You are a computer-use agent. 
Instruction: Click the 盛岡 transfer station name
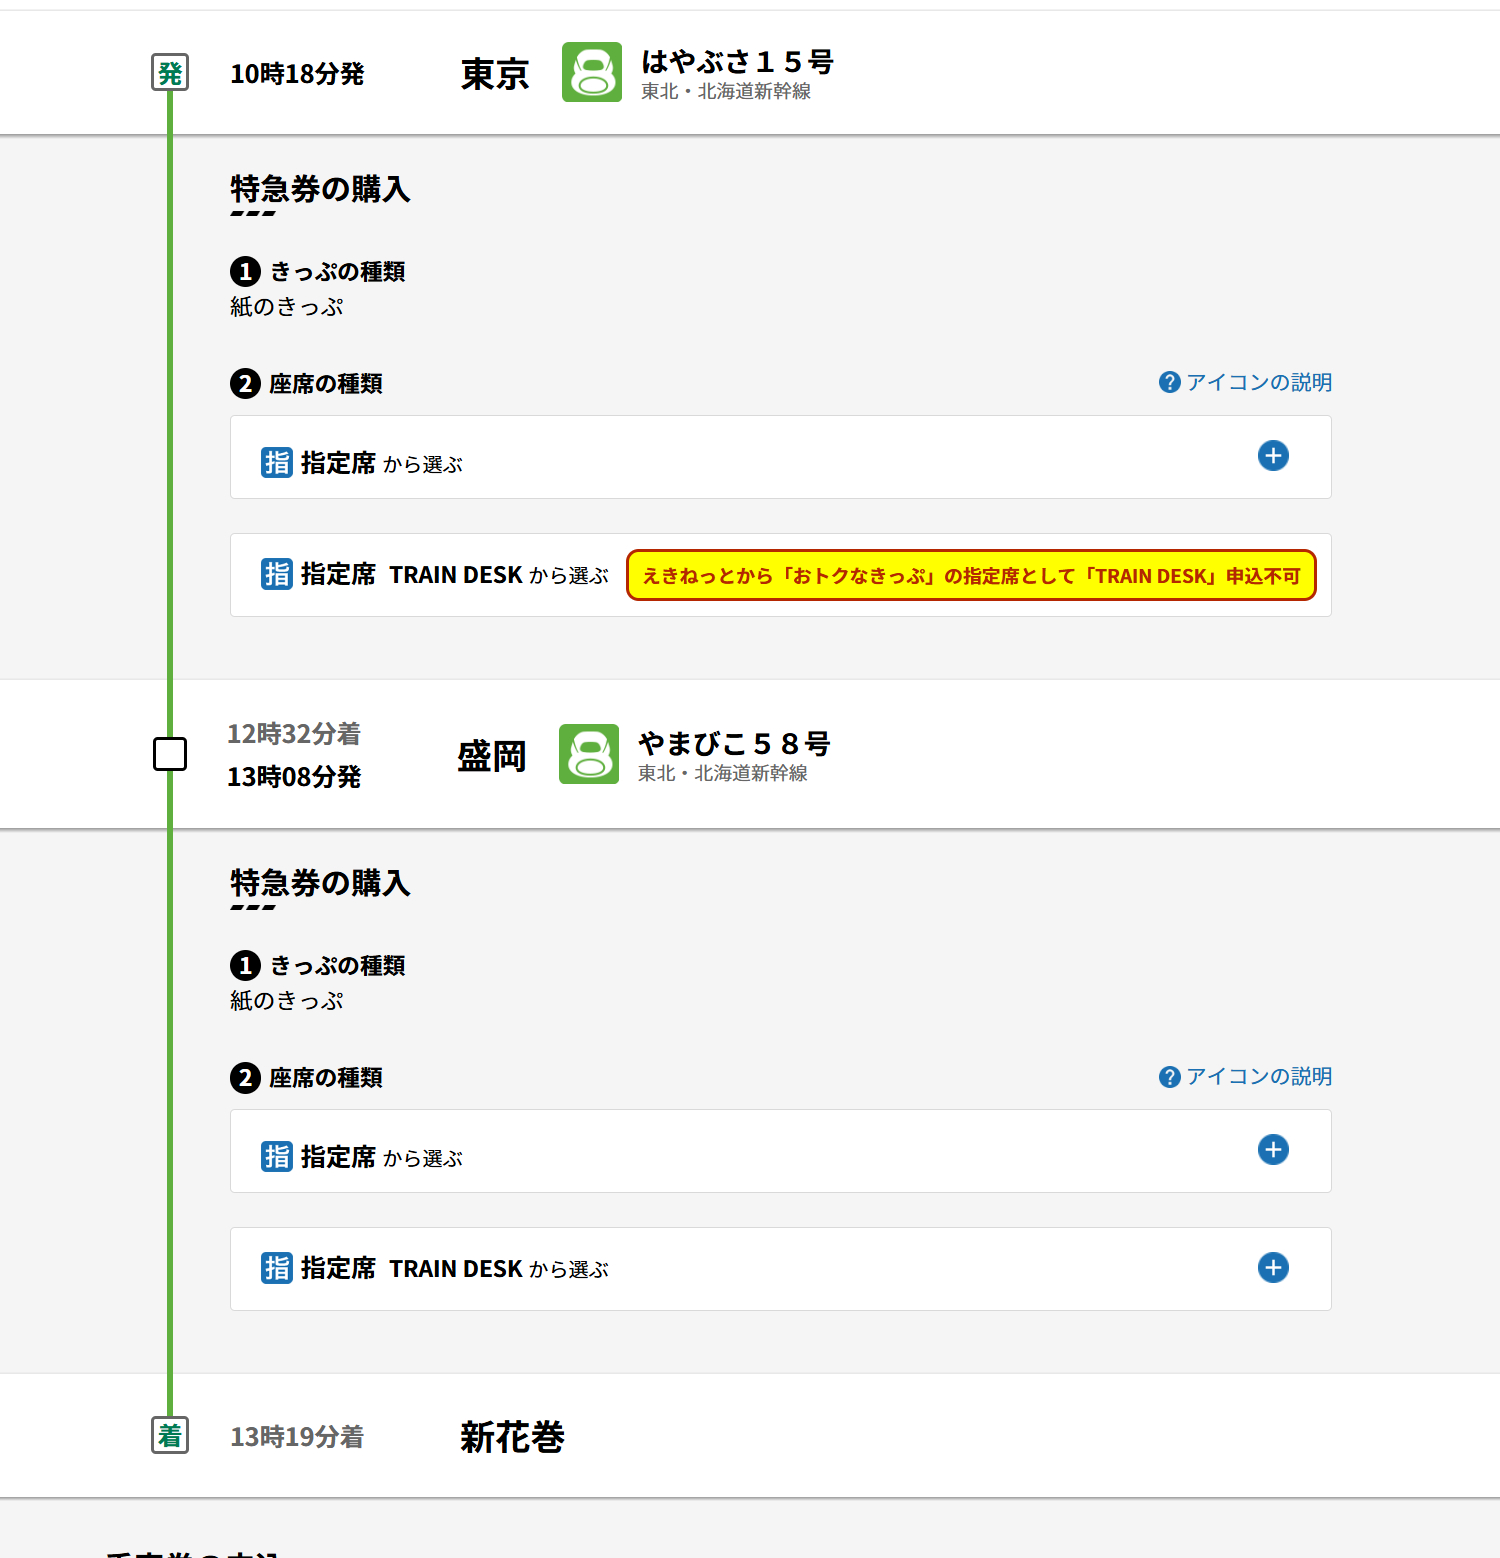(491, 756)
